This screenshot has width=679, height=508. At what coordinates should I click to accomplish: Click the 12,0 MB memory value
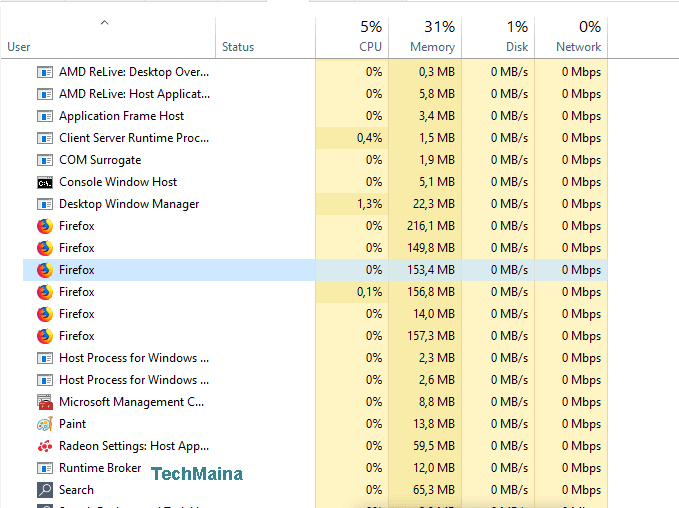click(434, 468)
